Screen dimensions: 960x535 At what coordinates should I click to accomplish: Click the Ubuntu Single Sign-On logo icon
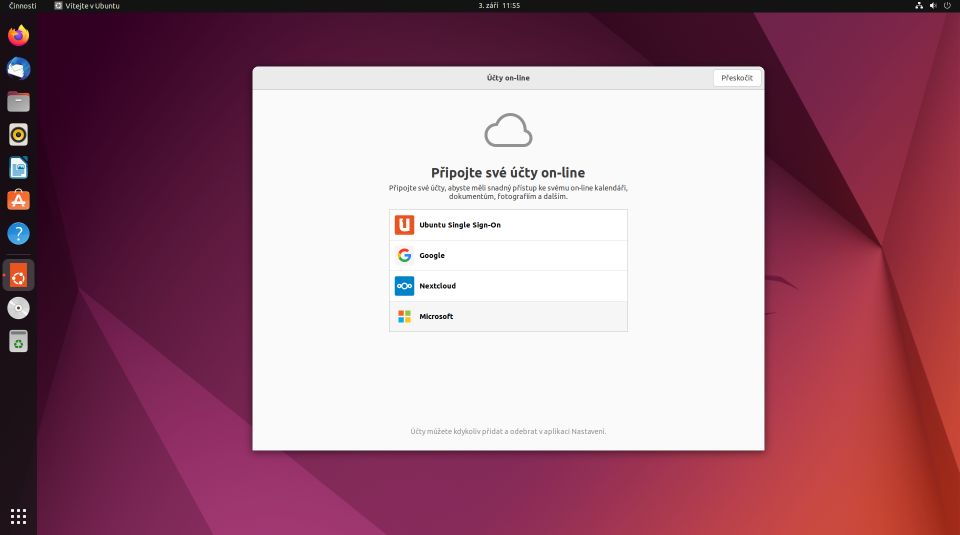tap(404, 225)
